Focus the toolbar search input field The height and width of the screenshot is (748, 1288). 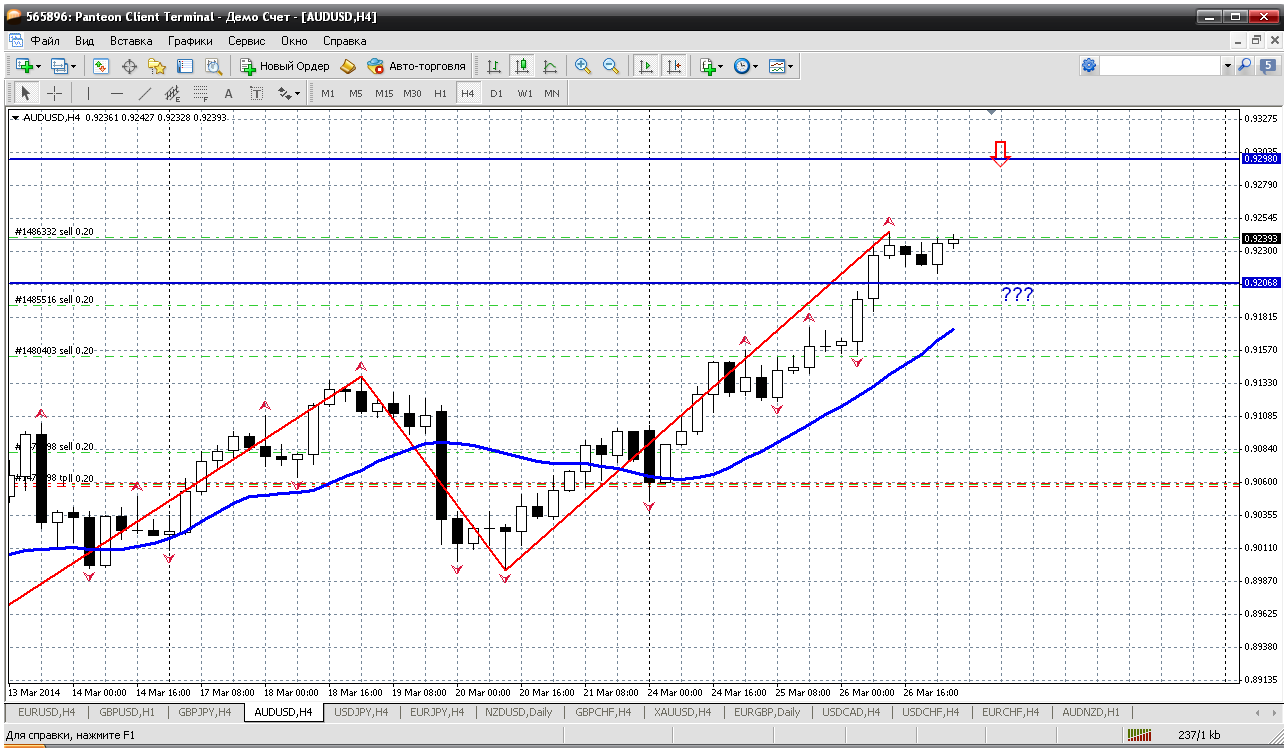point(1161,66)
